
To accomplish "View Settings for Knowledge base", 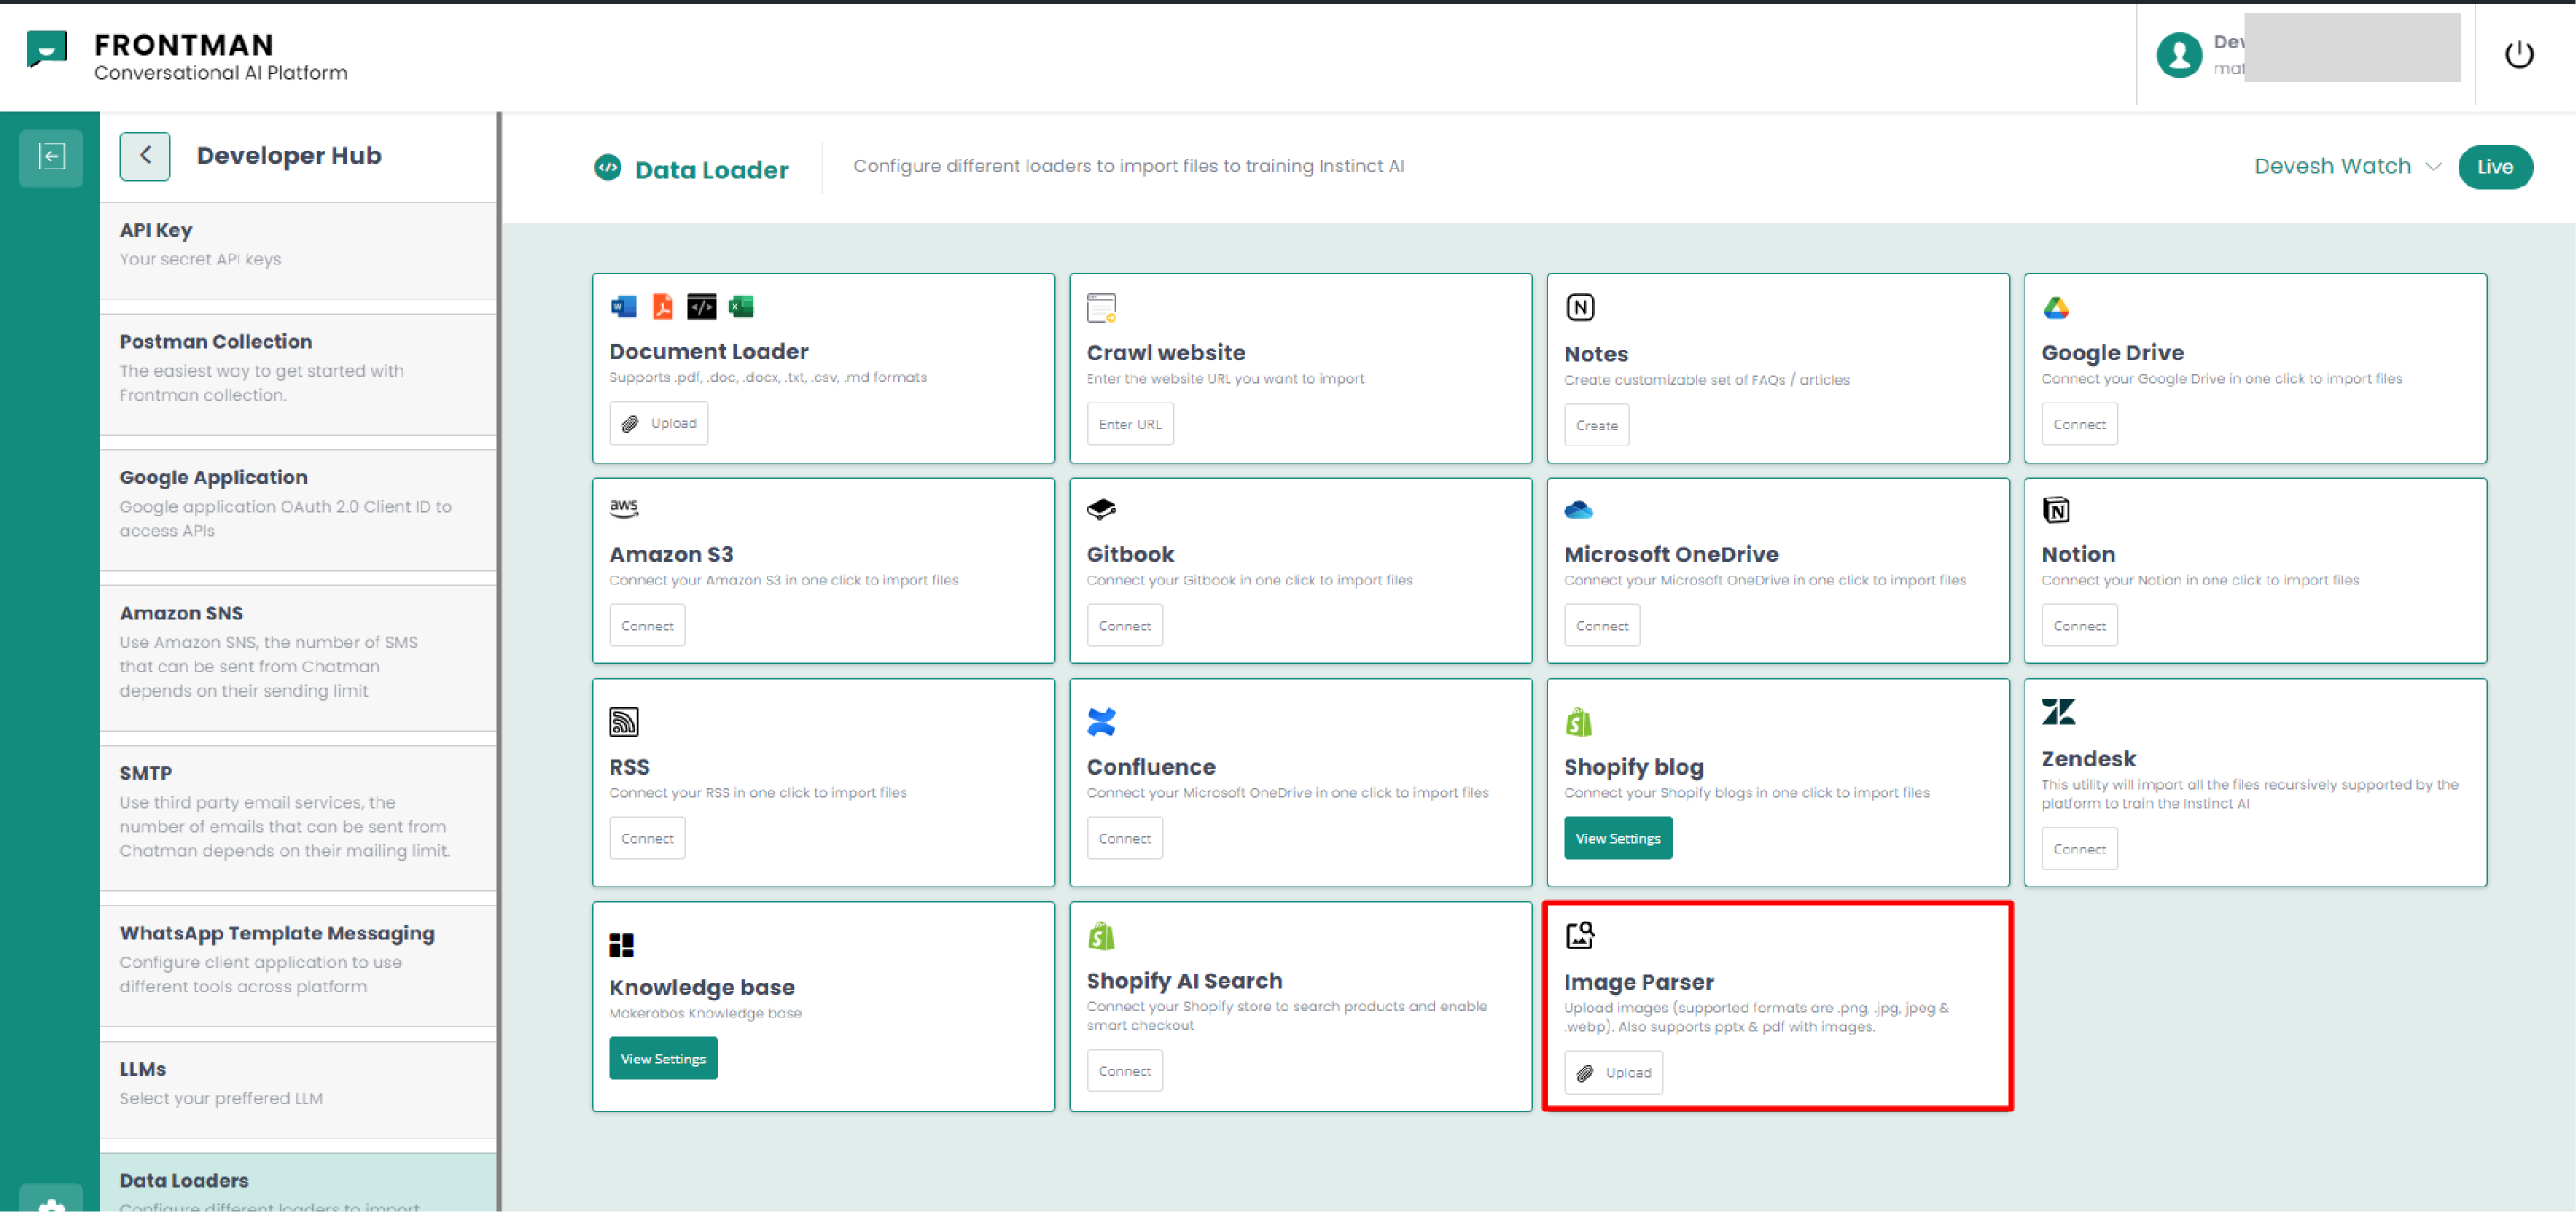I will 663,1058.
